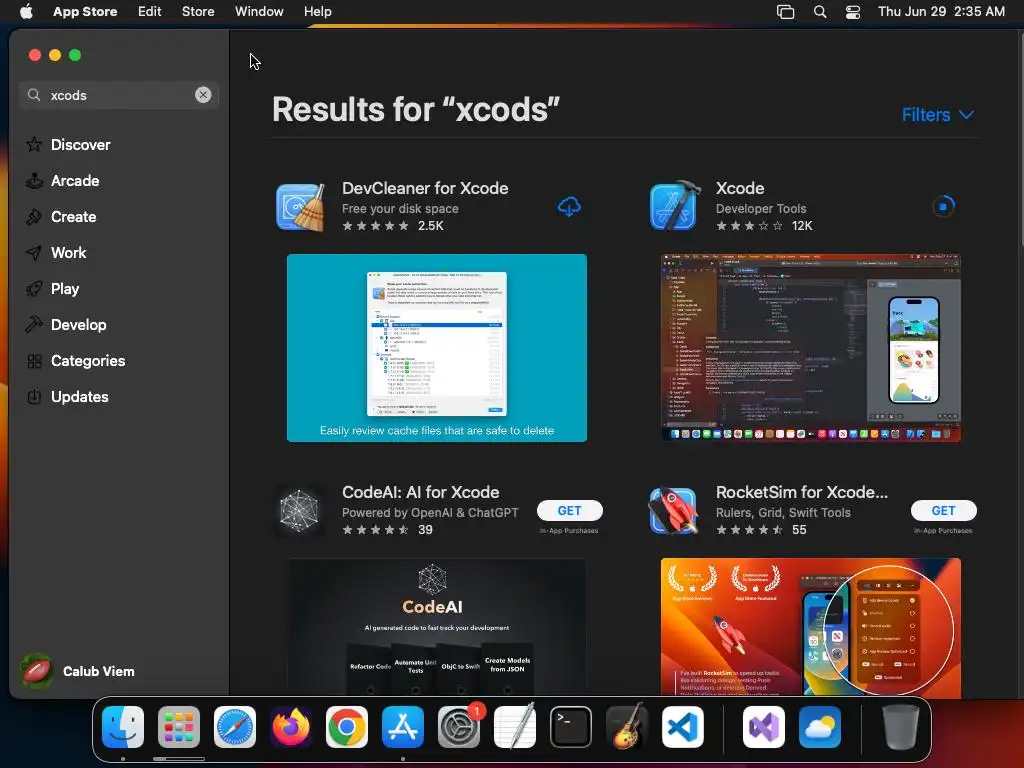Open TextEdit from the Dock
Image resolution: width=1024 pixels, height=768 pixels.
click(x=515, y=727)
